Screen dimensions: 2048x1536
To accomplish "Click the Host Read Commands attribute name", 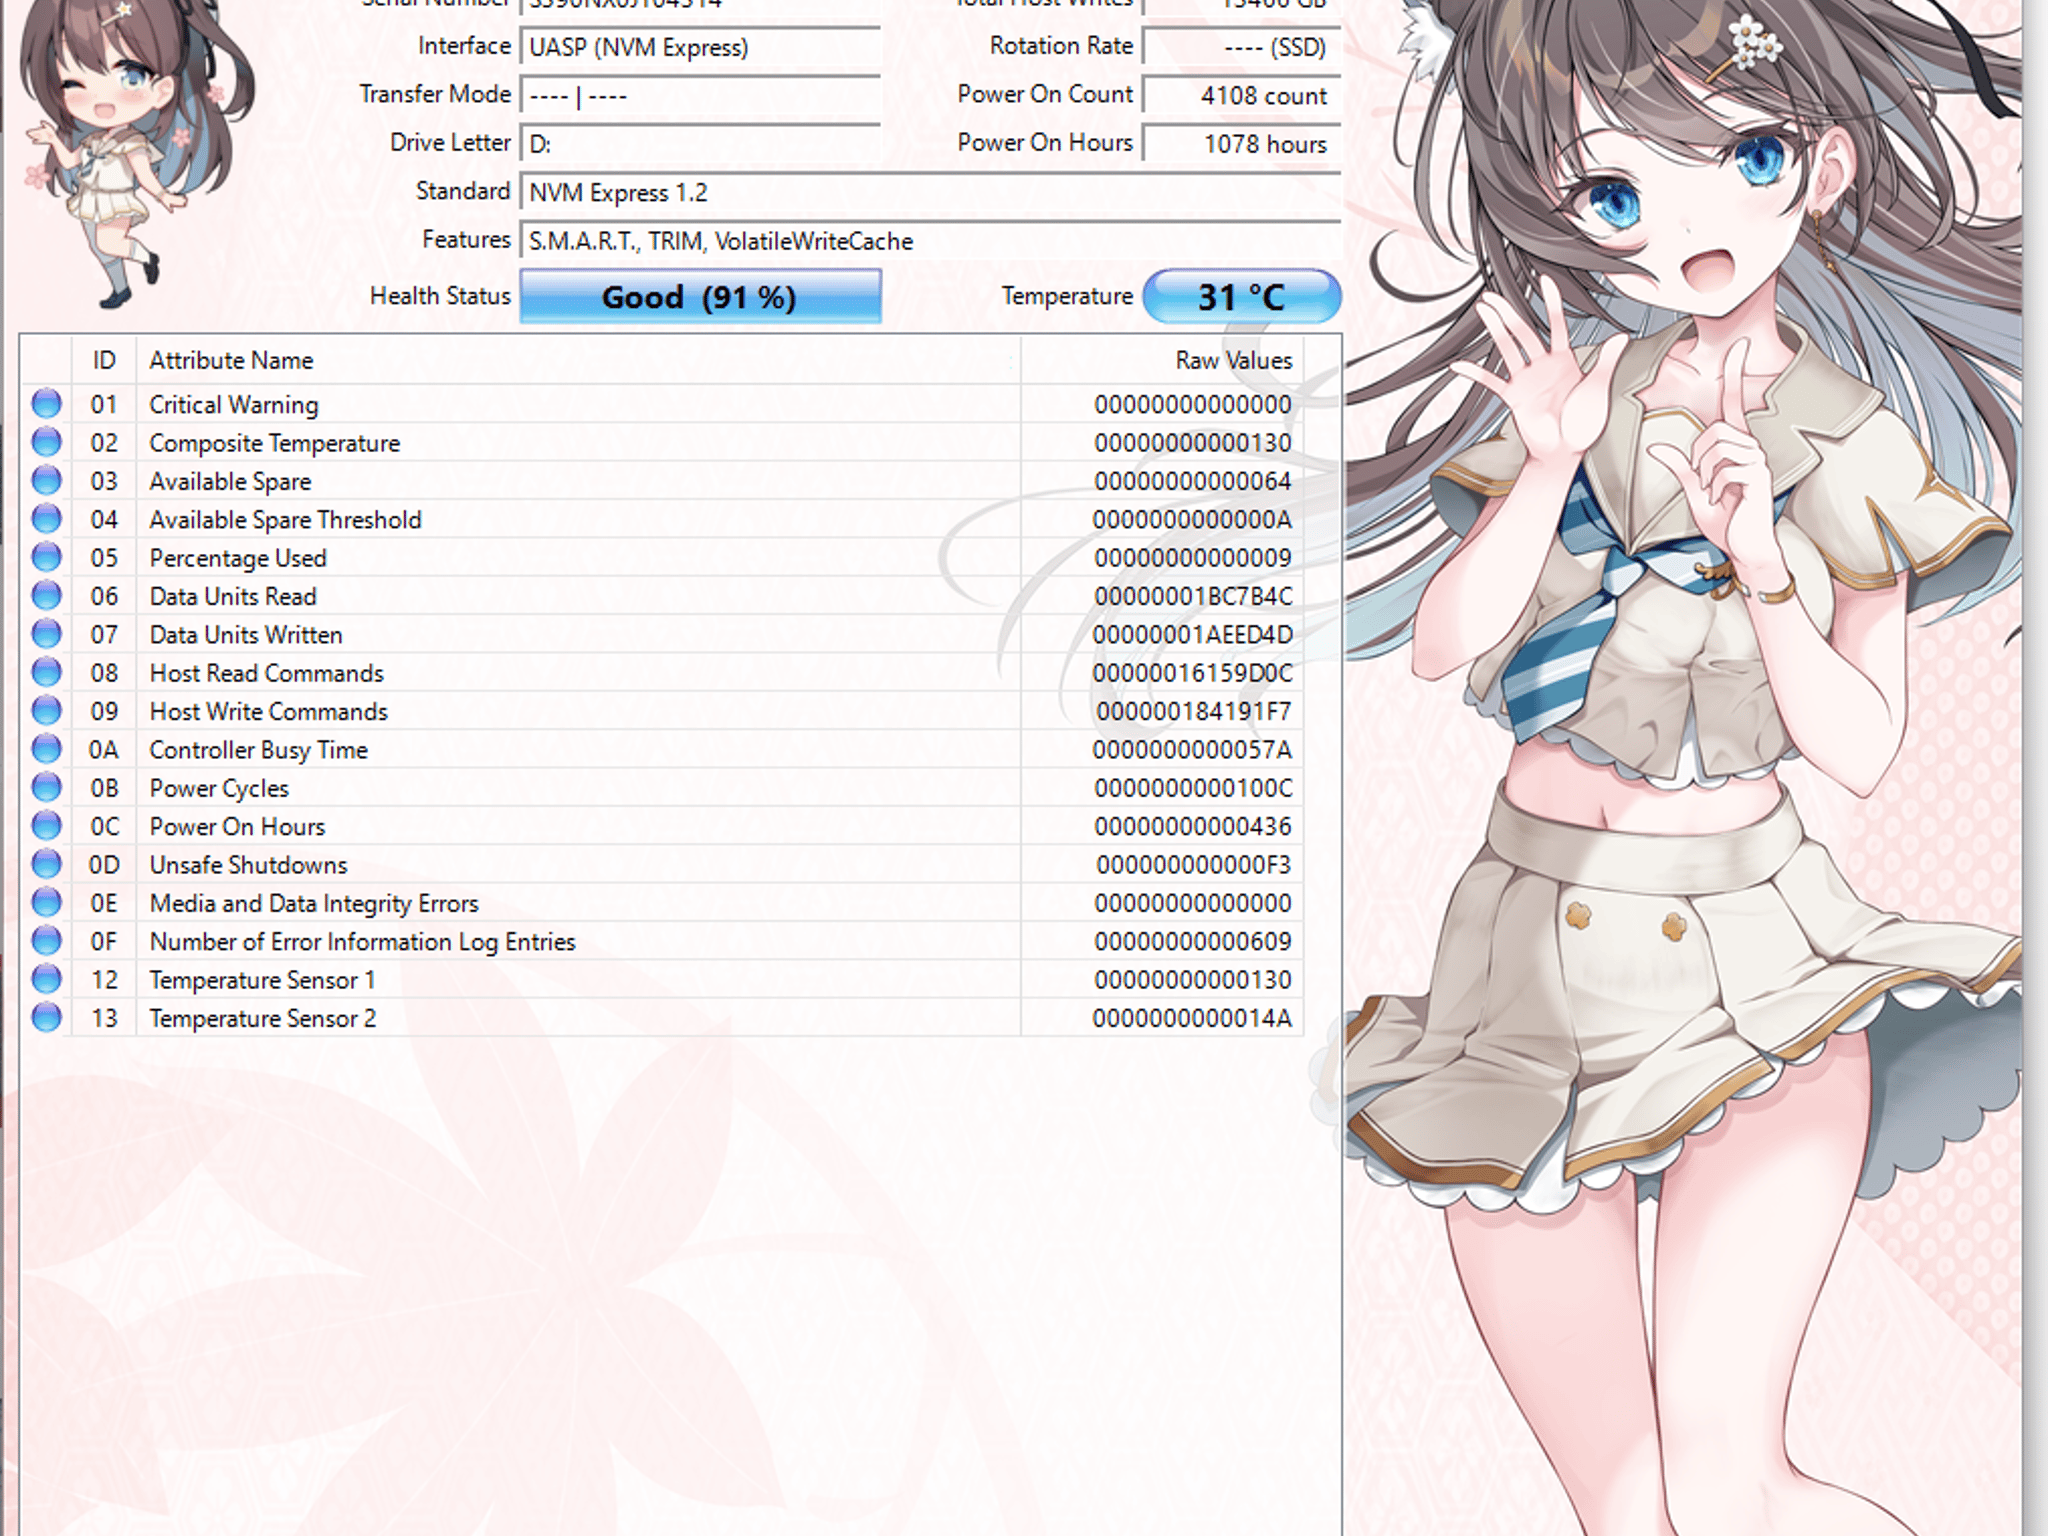I will point(267,673).
